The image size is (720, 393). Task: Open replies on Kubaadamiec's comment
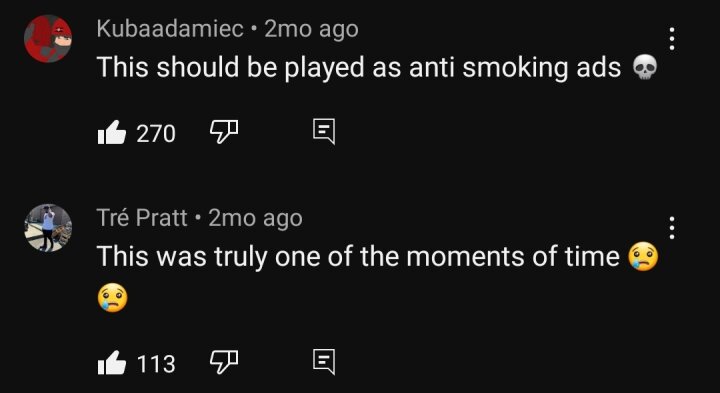(324, 132)
